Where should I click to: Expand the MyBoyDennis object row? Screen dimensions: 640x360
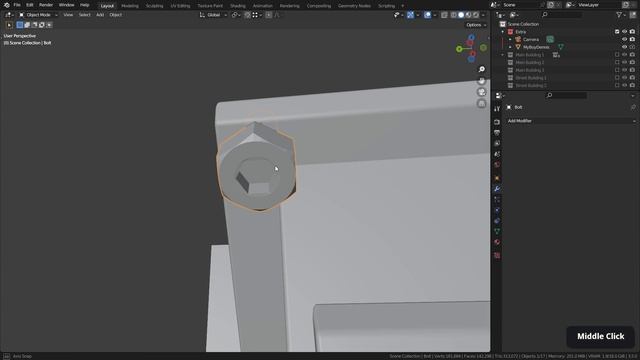[x=510, y=47]
